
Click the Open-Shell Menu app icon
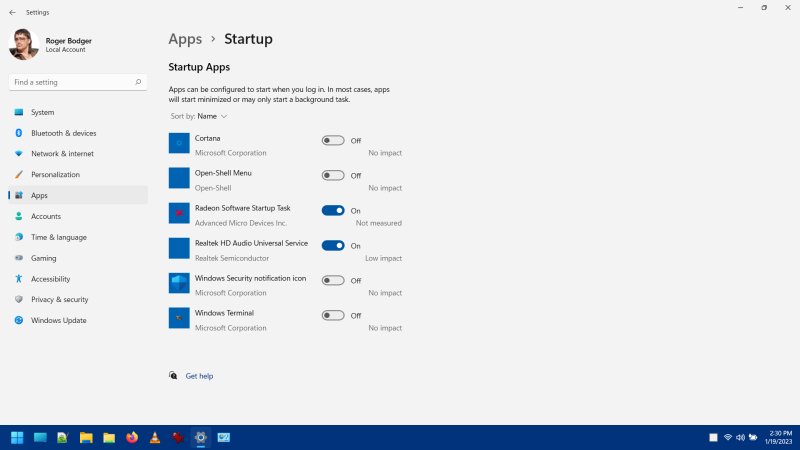[x=179, y=178]
